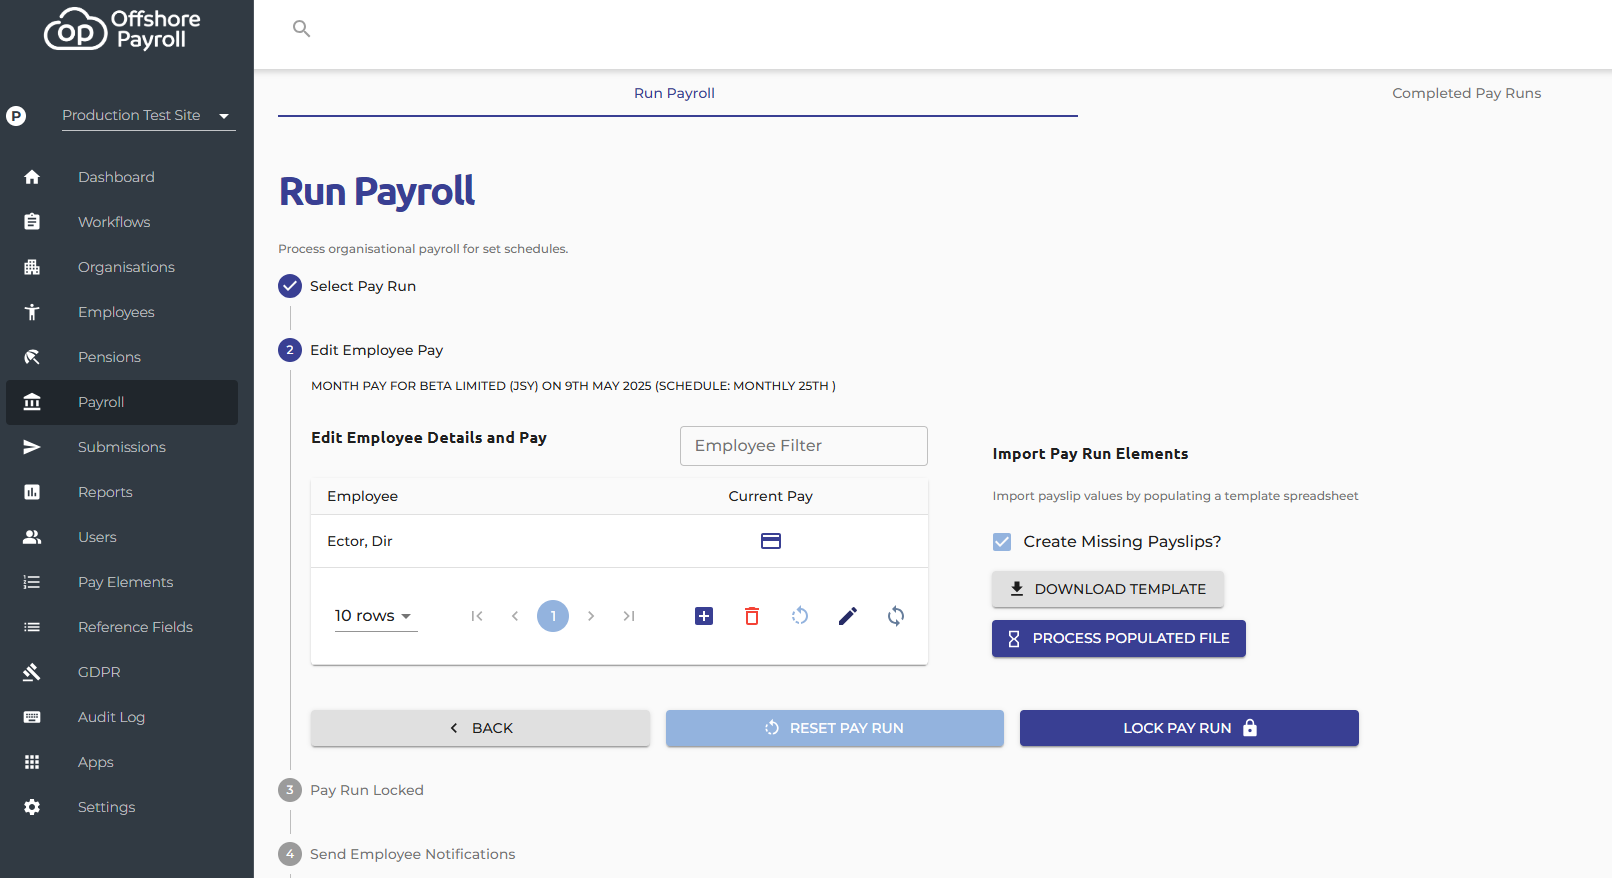The height and width of the screenshot is (878, 1612).
Task: Click the Offshore Payroll logo
Action: coord(122,29)
